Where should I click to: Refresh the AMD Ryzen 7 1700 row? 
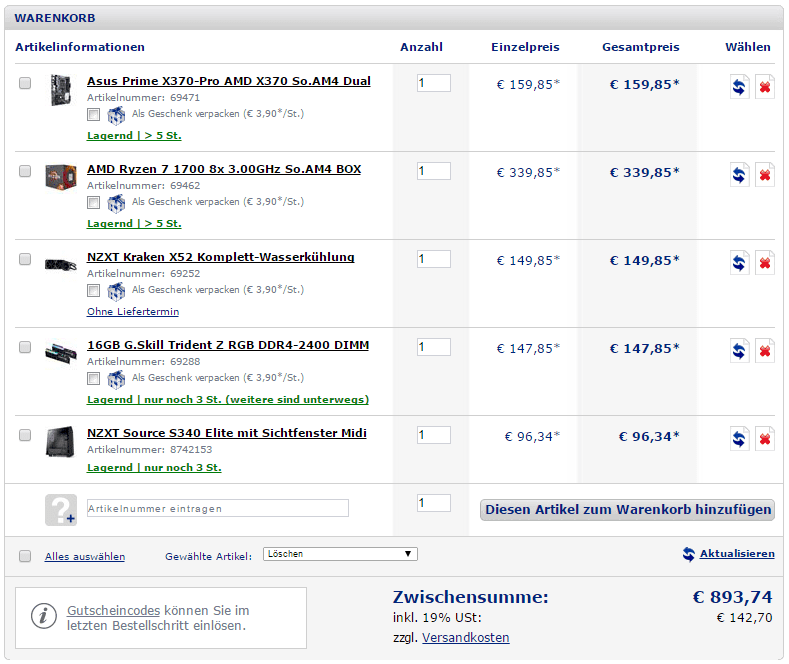[x=739, y=175]
